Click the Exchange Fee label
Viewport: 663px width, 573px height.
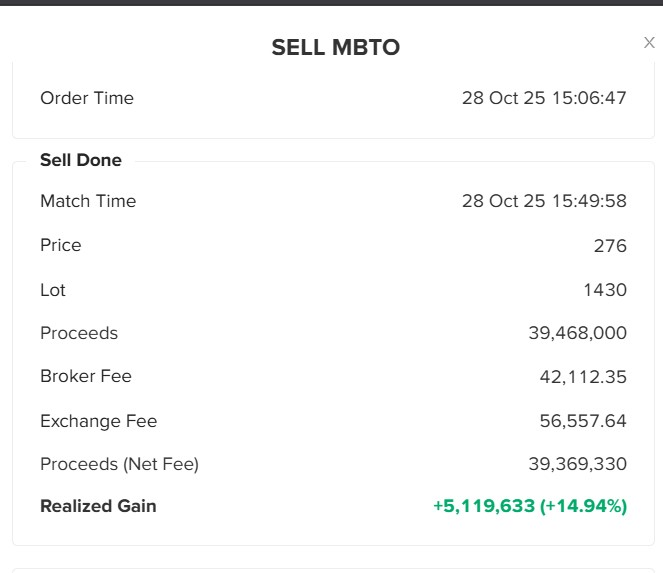(99, 421)
